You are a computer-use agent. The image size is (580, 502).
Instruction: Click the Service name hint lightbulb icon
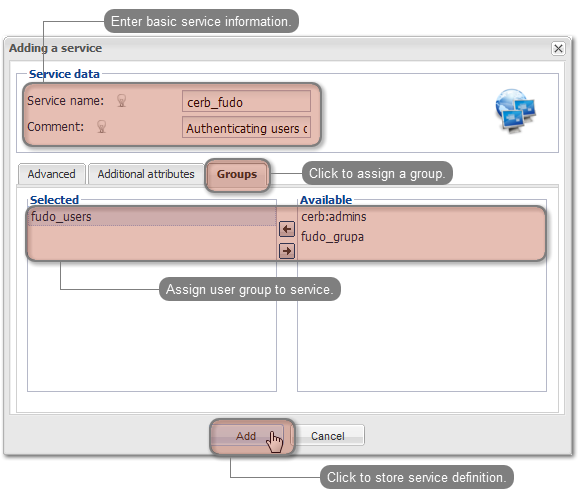pyautogui.click(x=121, y=101)
